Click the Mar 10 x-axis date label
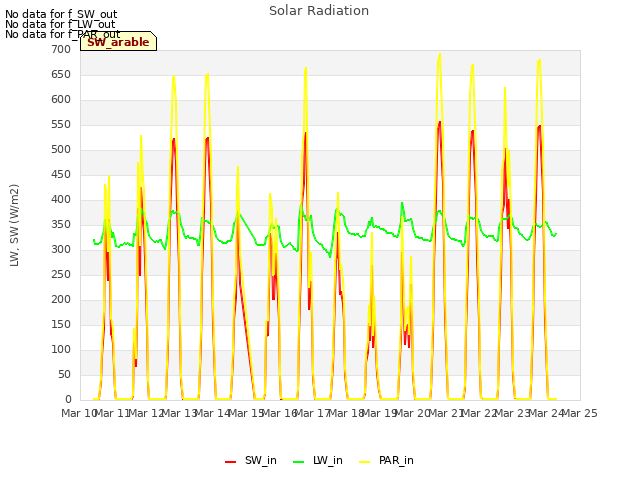Screen dimensions: 640x480 coord(79,413)
